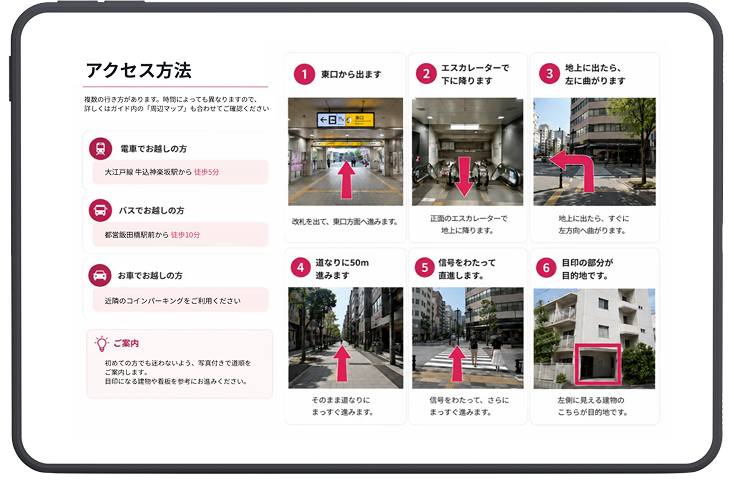
Task: Click 近隣のコインパーキングをご利用ください
Action: pyautogui.click(x=172, y=301)
